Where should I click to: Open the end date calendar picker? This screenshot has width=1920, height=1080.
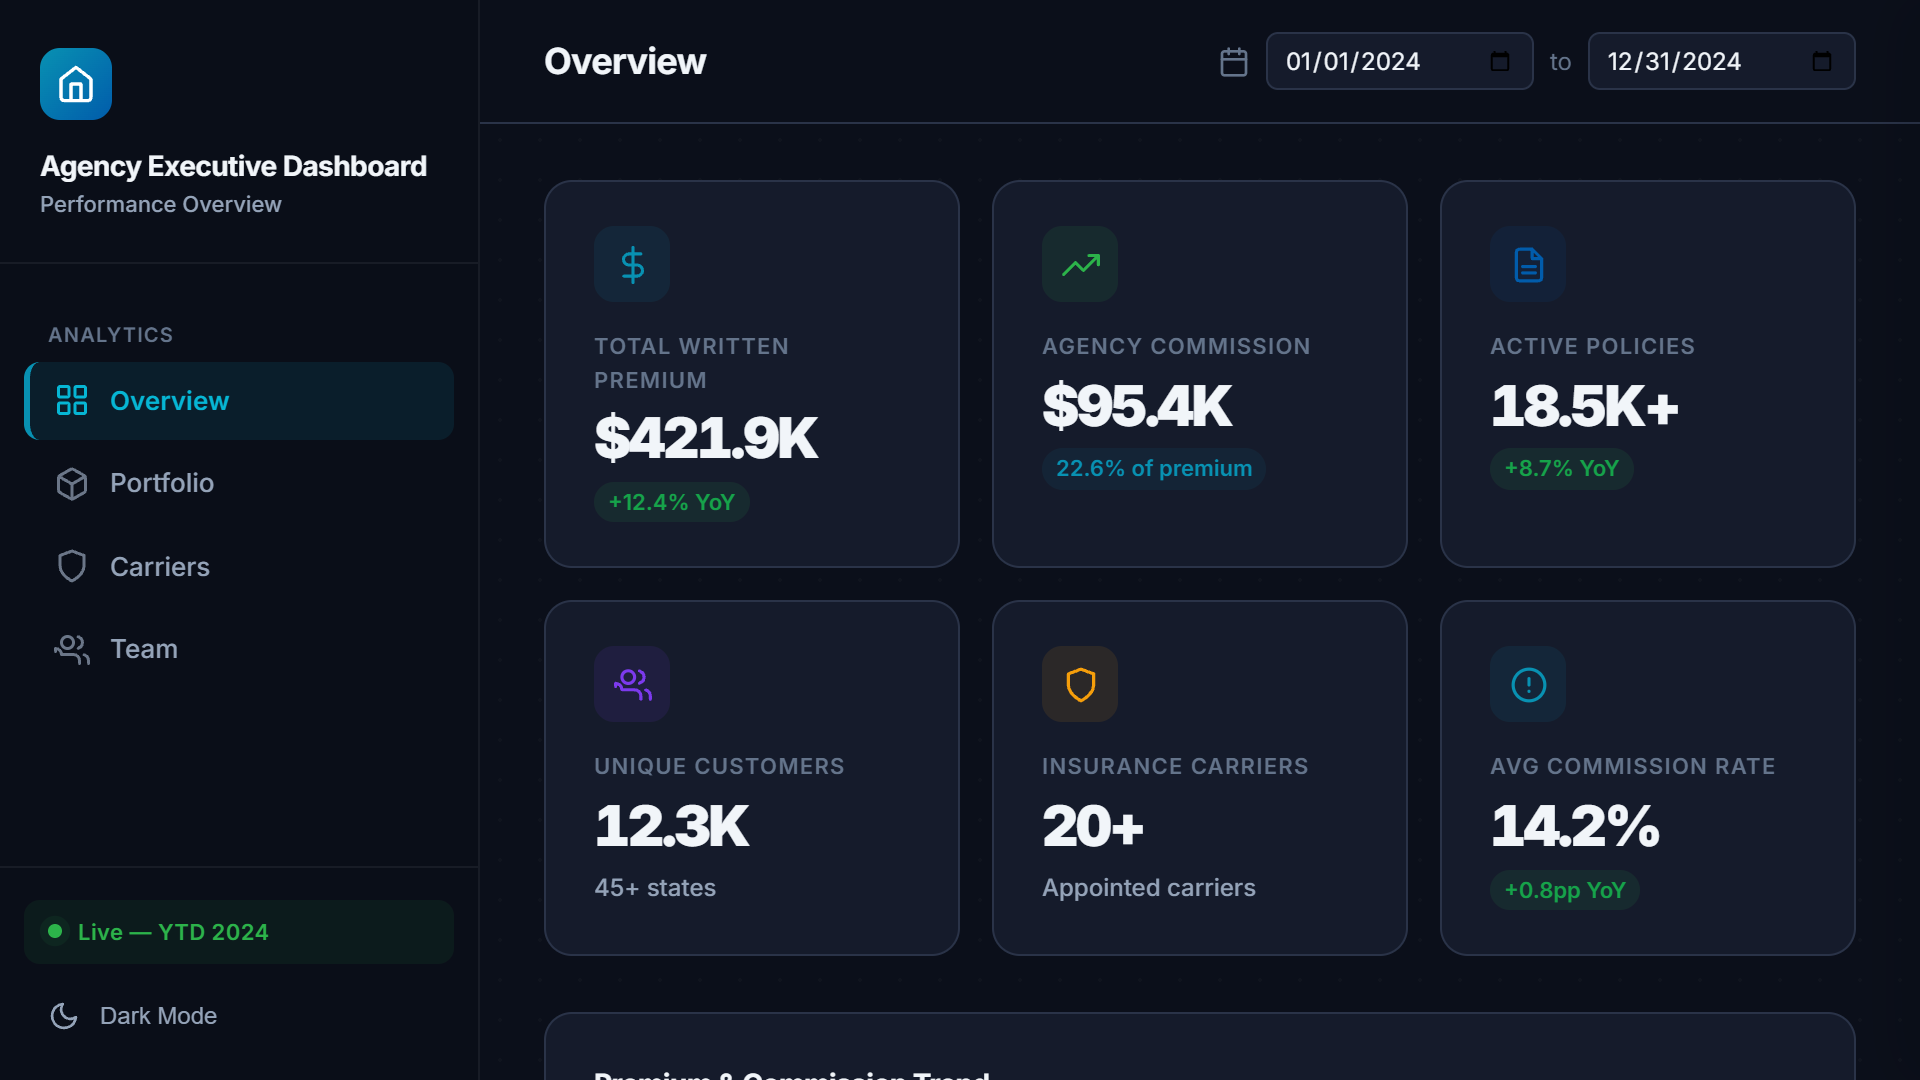[1822, 61]
